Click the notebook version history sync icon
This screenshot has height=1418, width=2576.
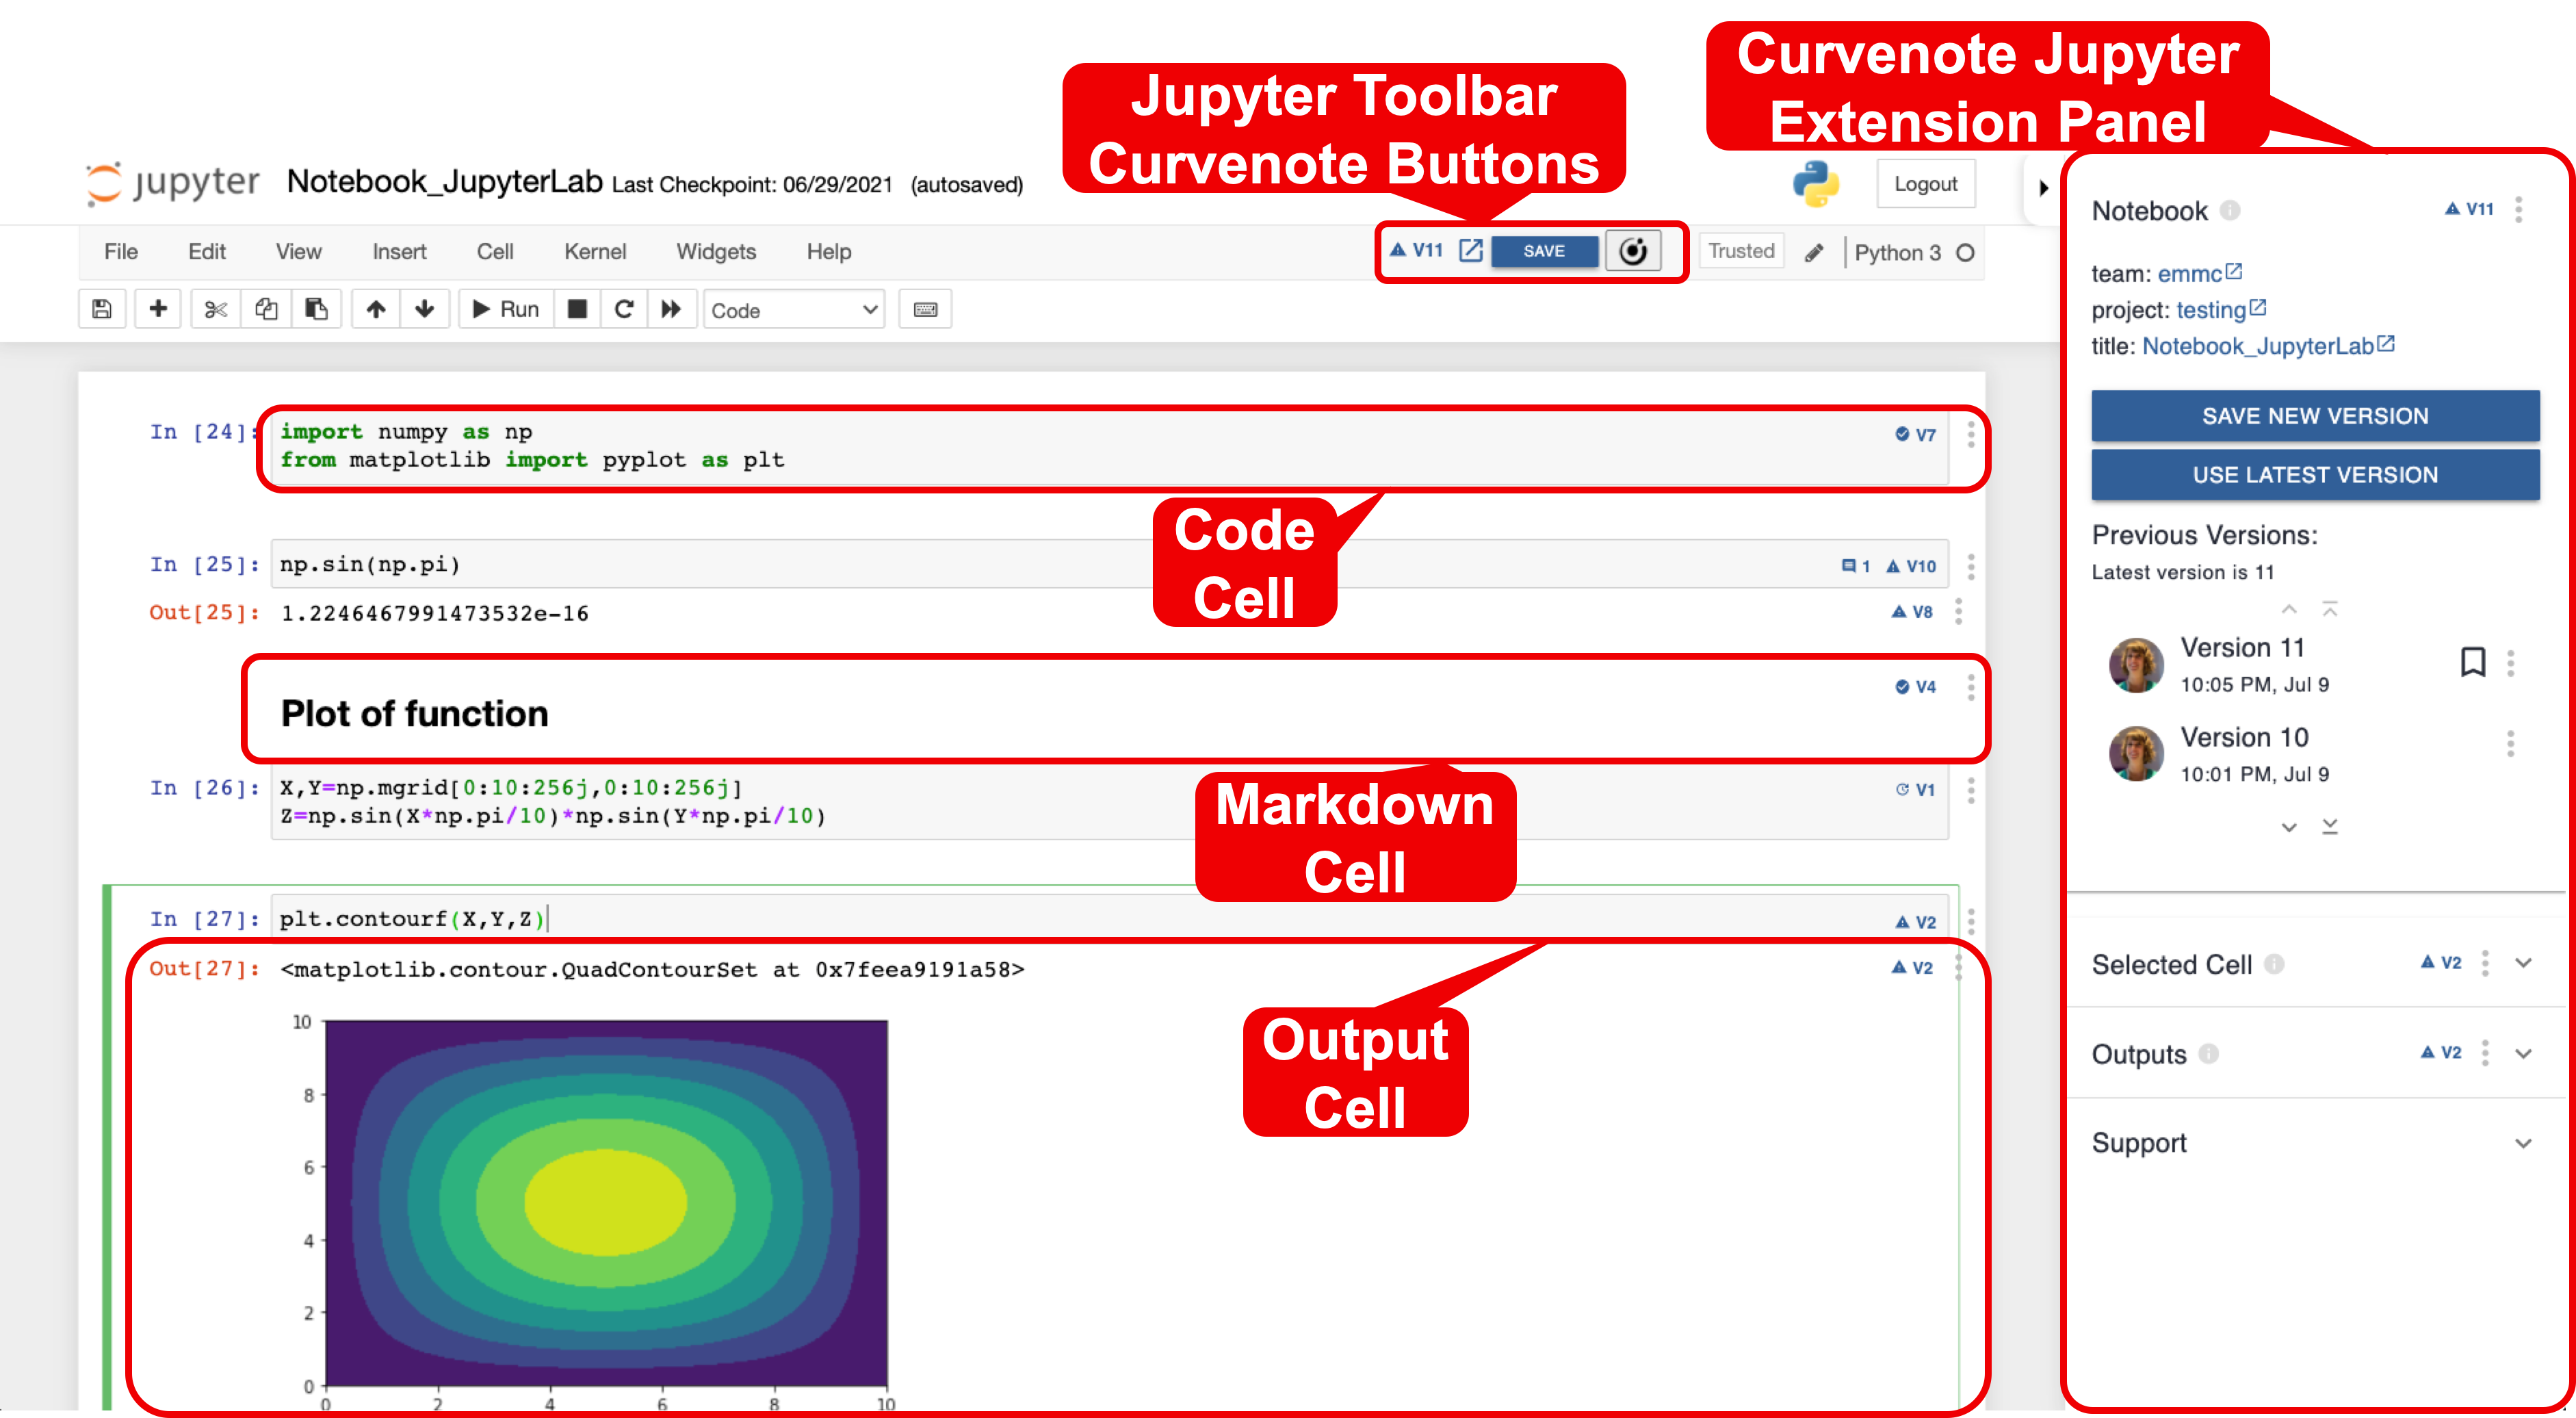tap(1635, 251)
